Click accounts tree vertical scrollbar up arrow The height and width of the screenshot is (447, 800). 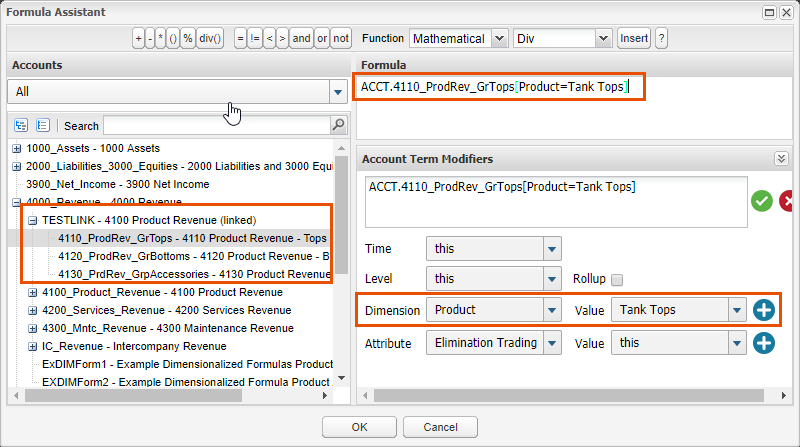tap(341, 148)
